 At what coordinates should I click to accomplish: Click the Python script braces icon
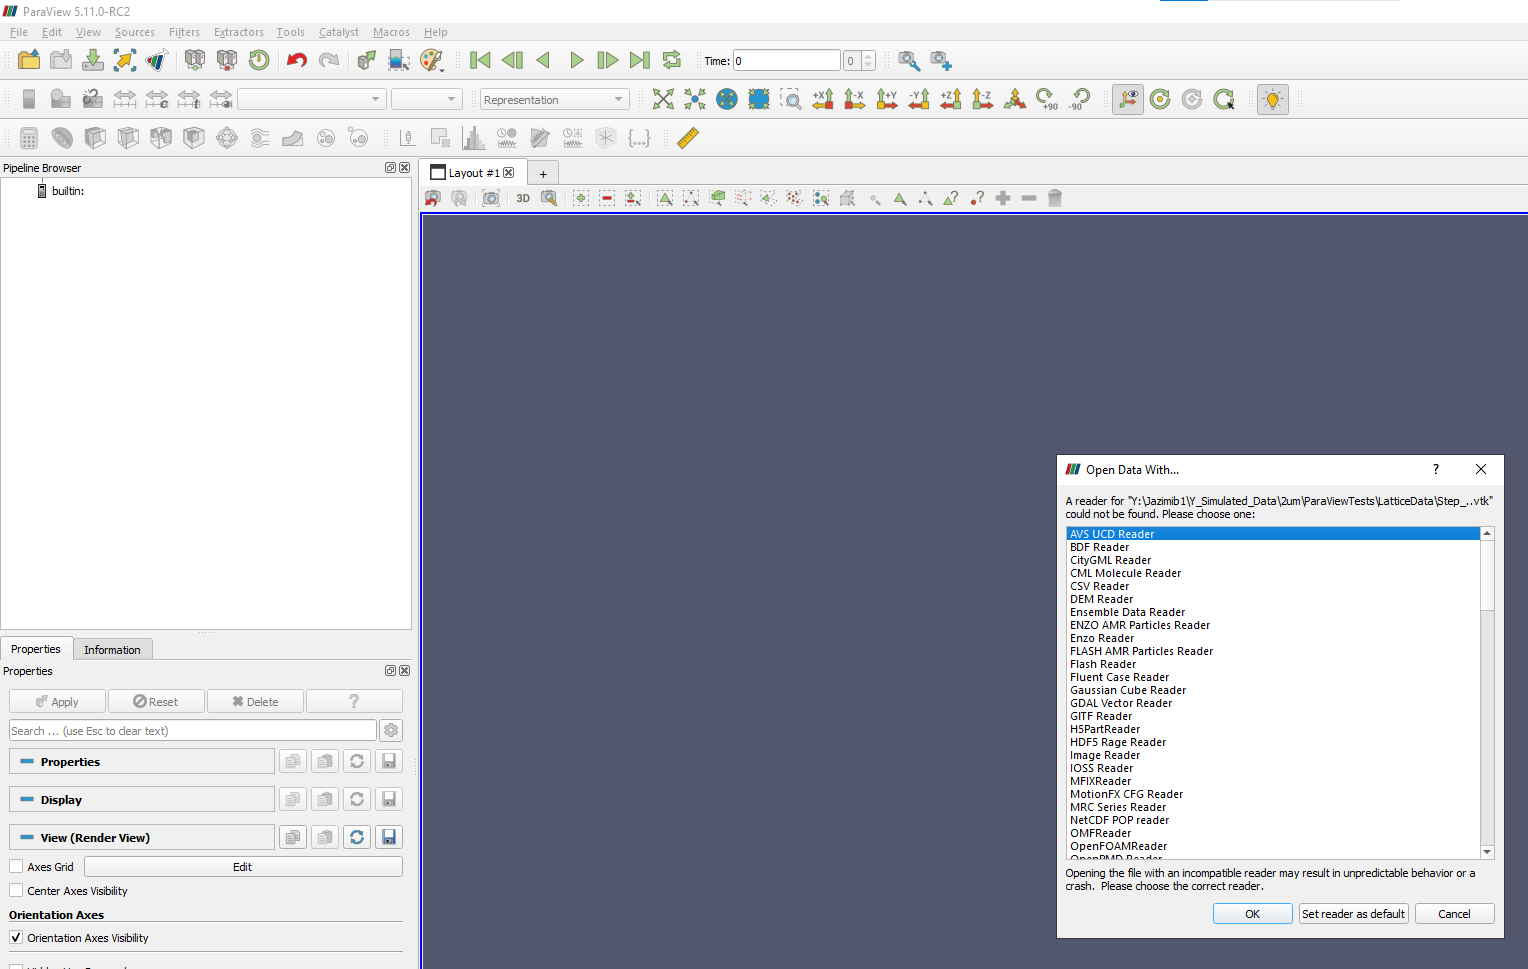pyautogui.click(x=639, y=138)
